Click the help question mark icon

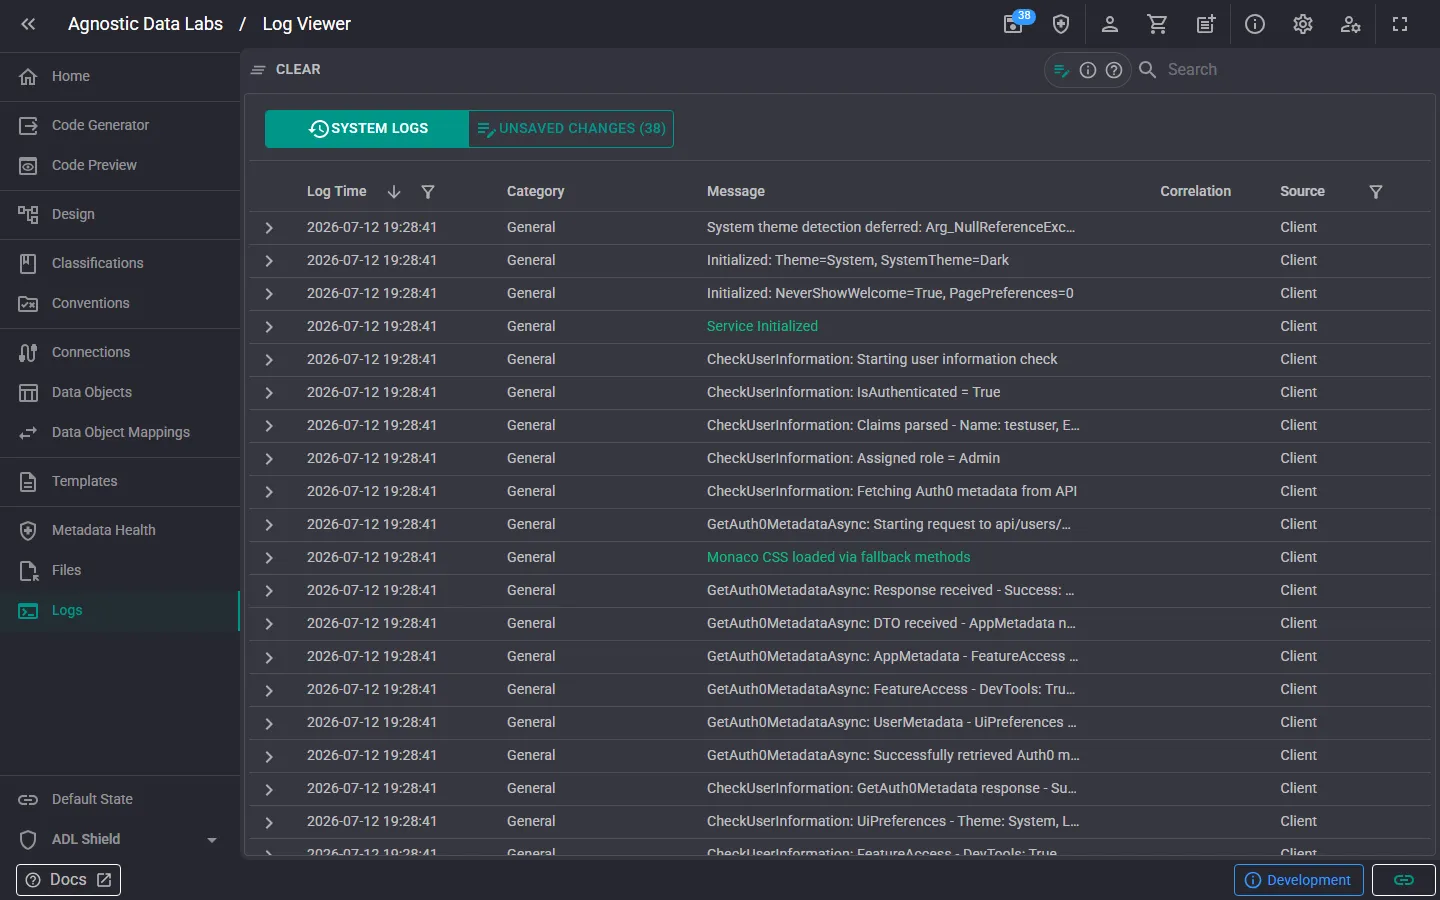[x=1114, y=70]
